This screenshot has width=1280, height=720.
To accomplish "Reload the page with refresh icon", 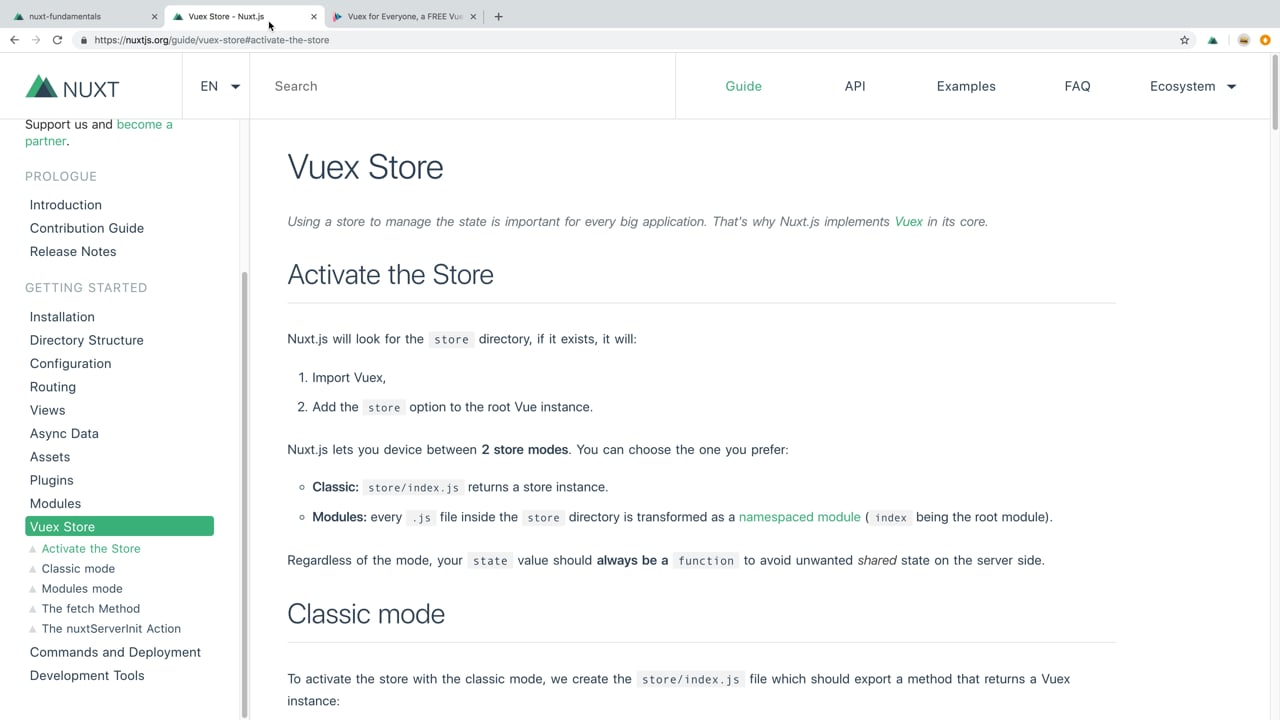I will point(57,40).
